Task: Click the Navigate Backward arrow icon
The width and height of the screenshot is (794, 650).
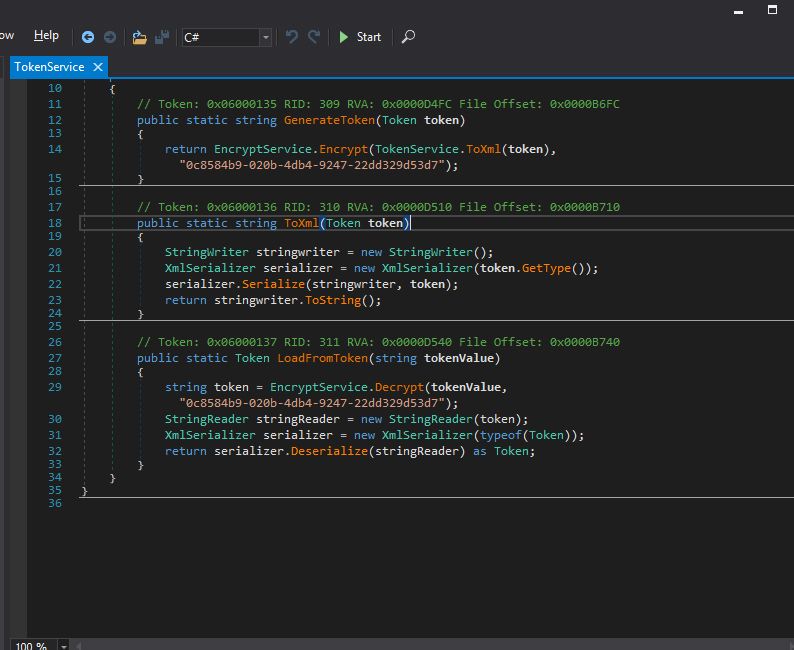Action: tap(88, 37)
